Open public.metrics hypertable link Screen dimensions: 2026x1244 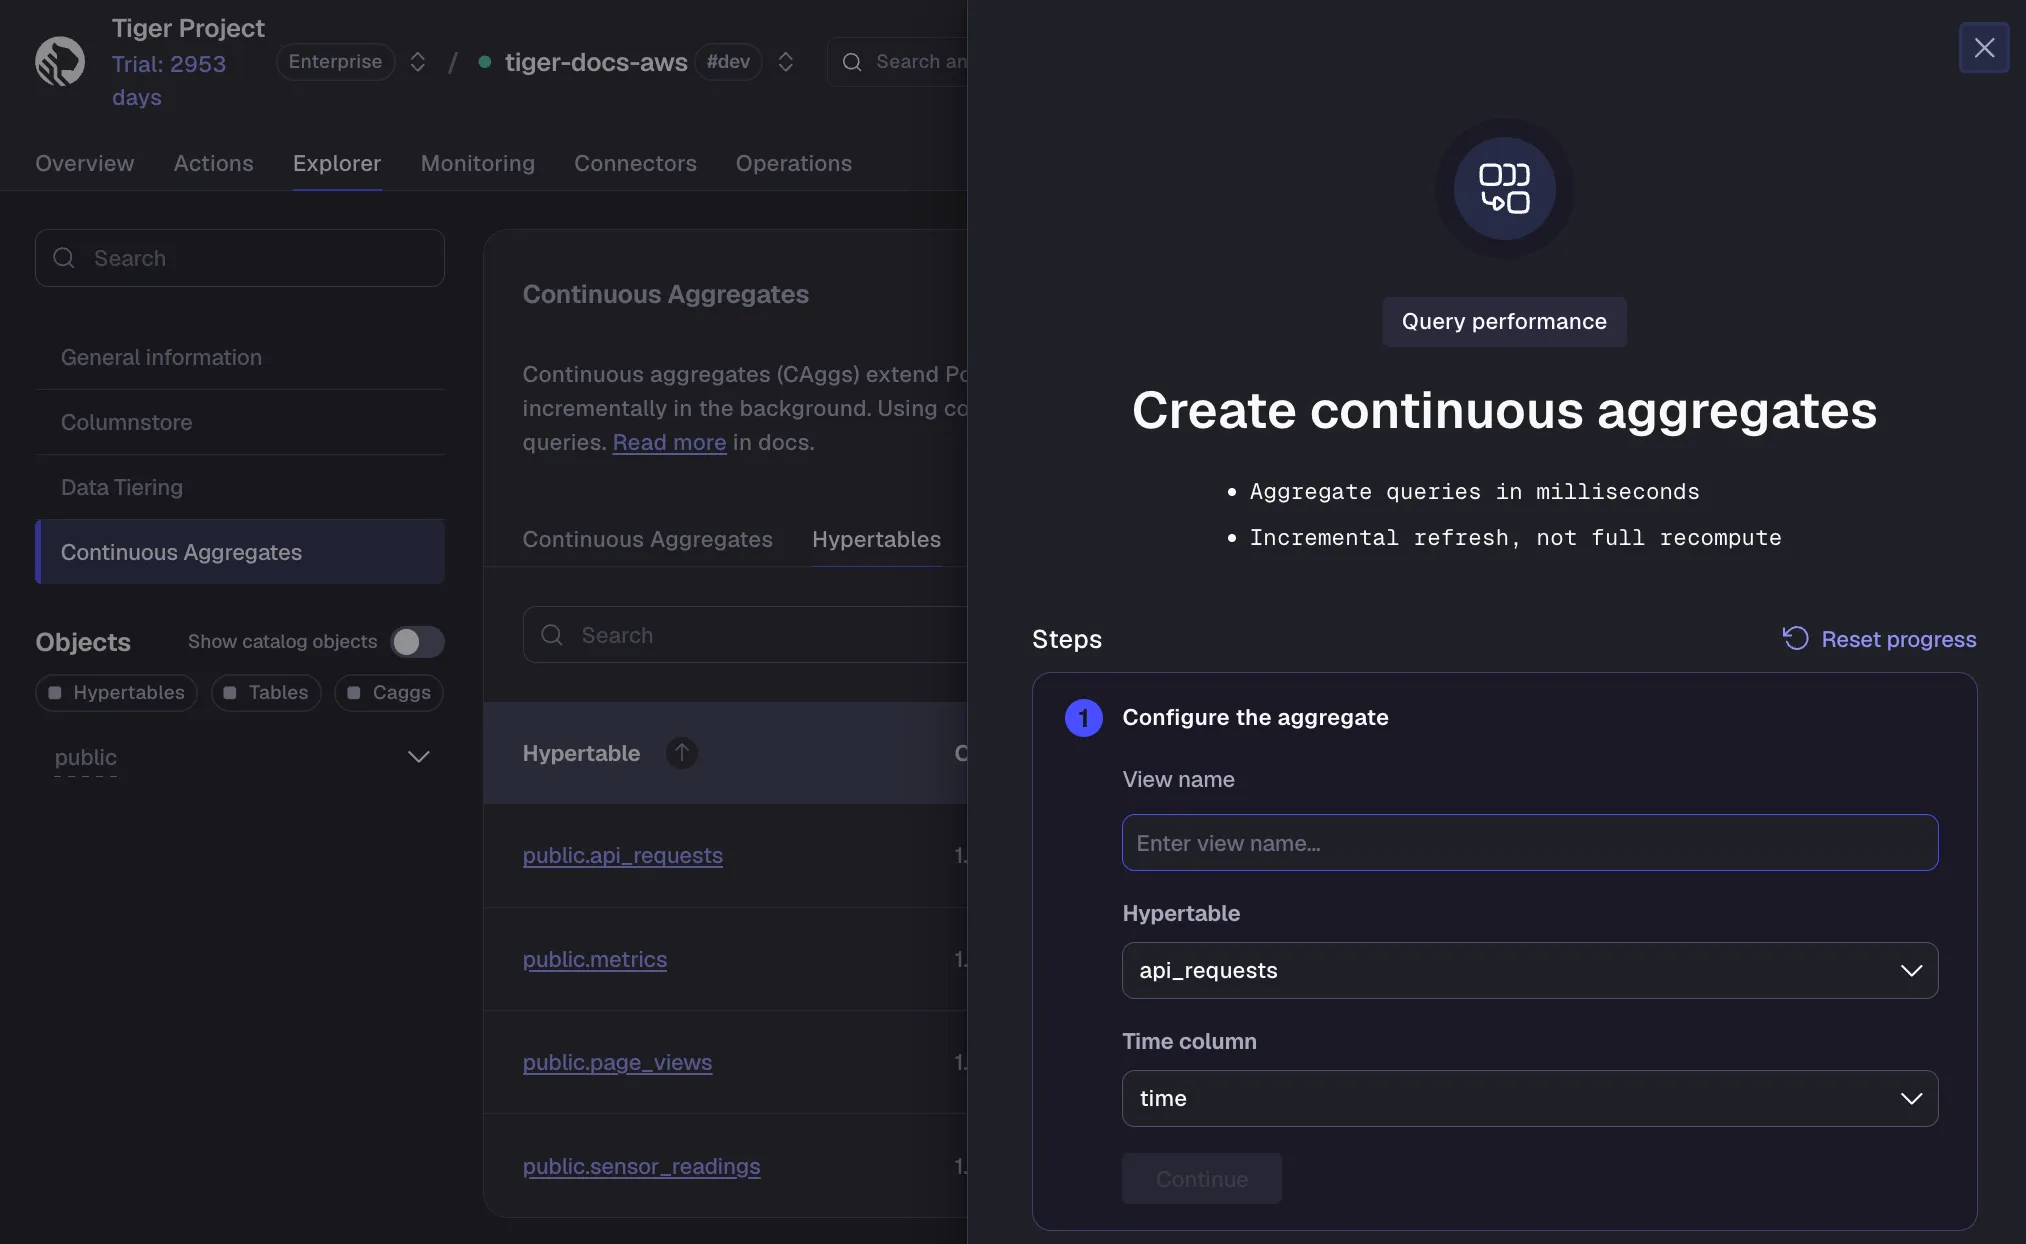click(595, 959)
